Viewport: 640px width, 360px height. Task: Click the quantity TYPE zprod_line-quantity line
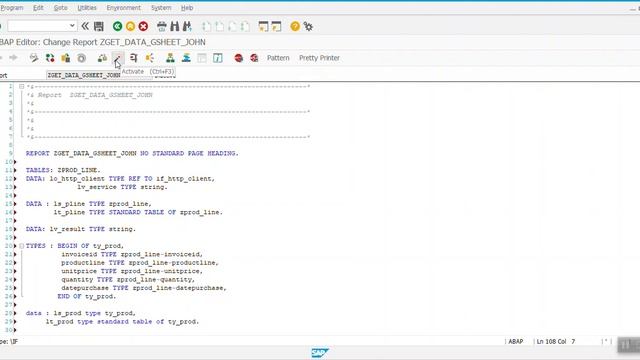coord(128,280)
